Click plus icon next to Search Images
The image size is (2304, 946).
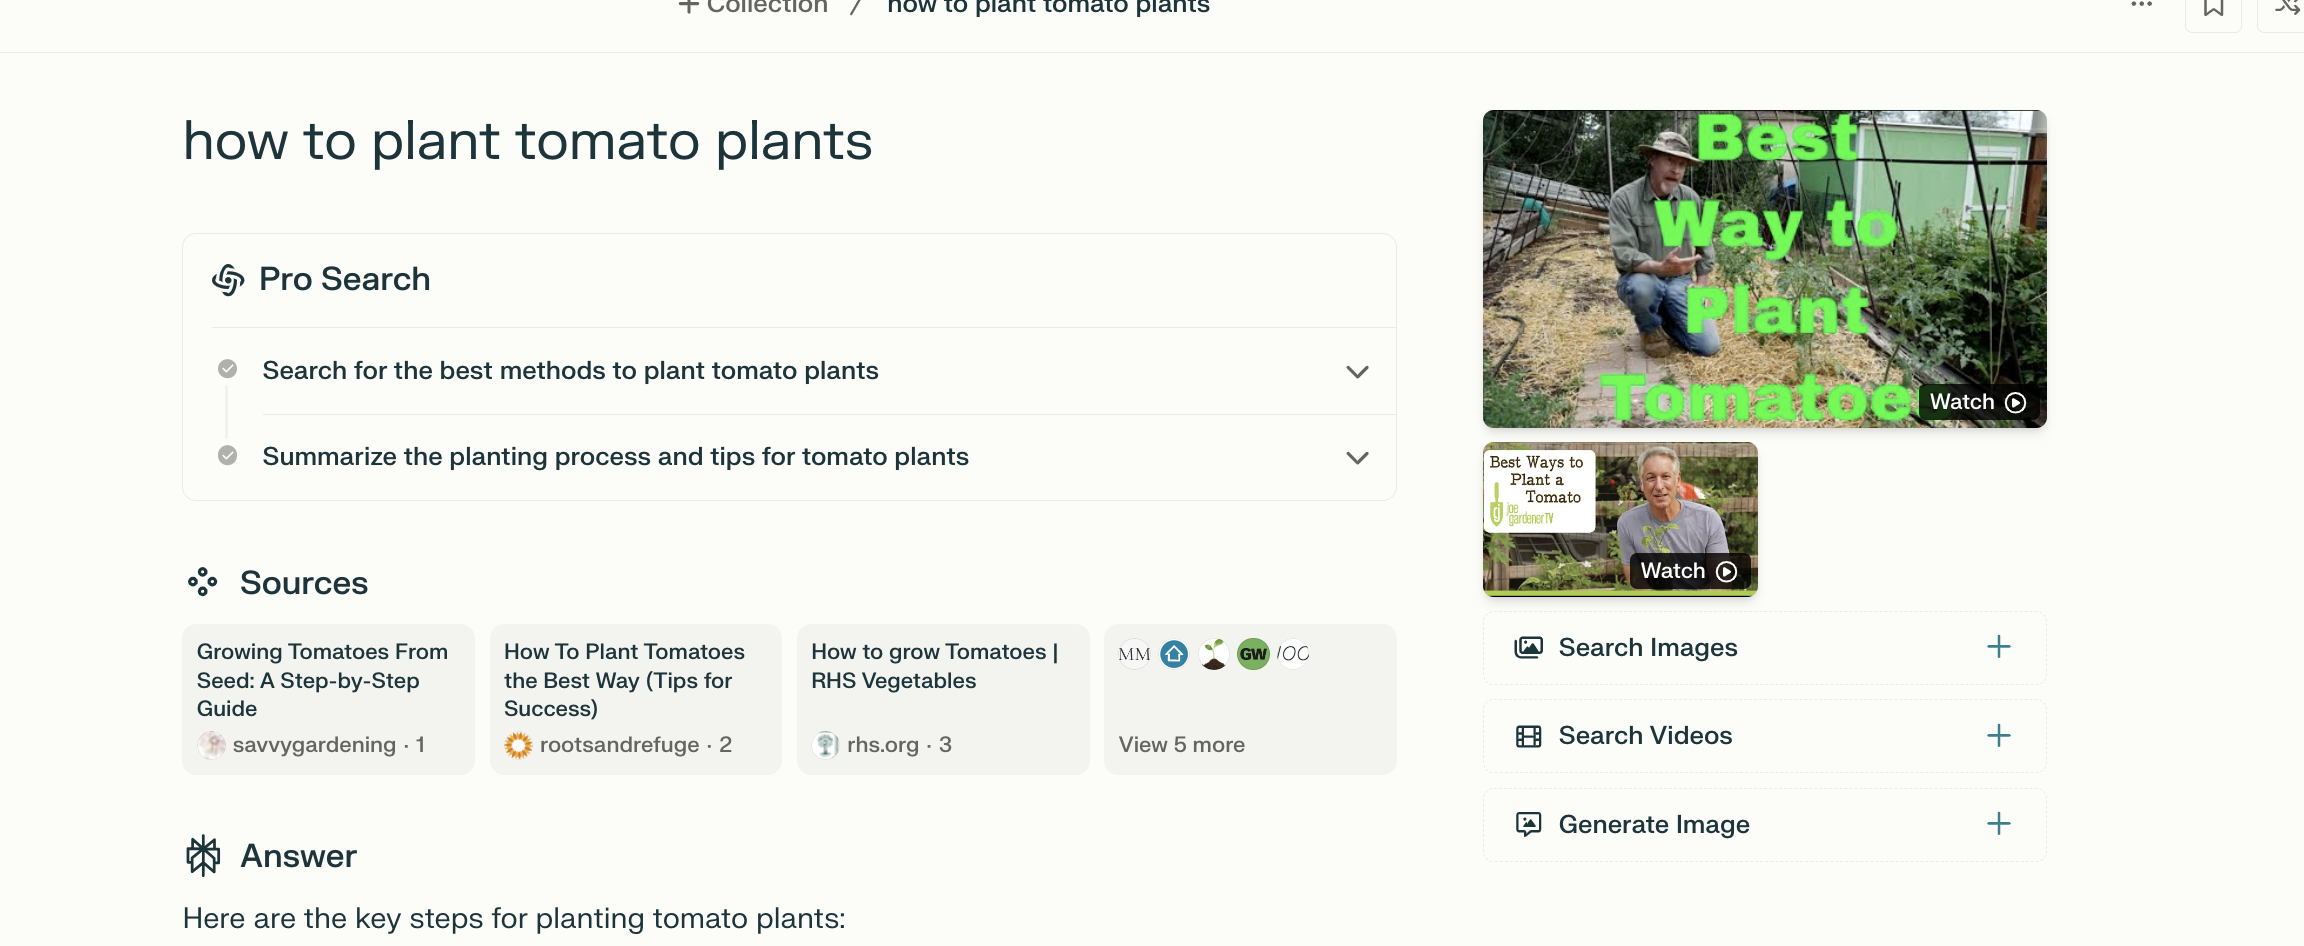[1998, 647]
